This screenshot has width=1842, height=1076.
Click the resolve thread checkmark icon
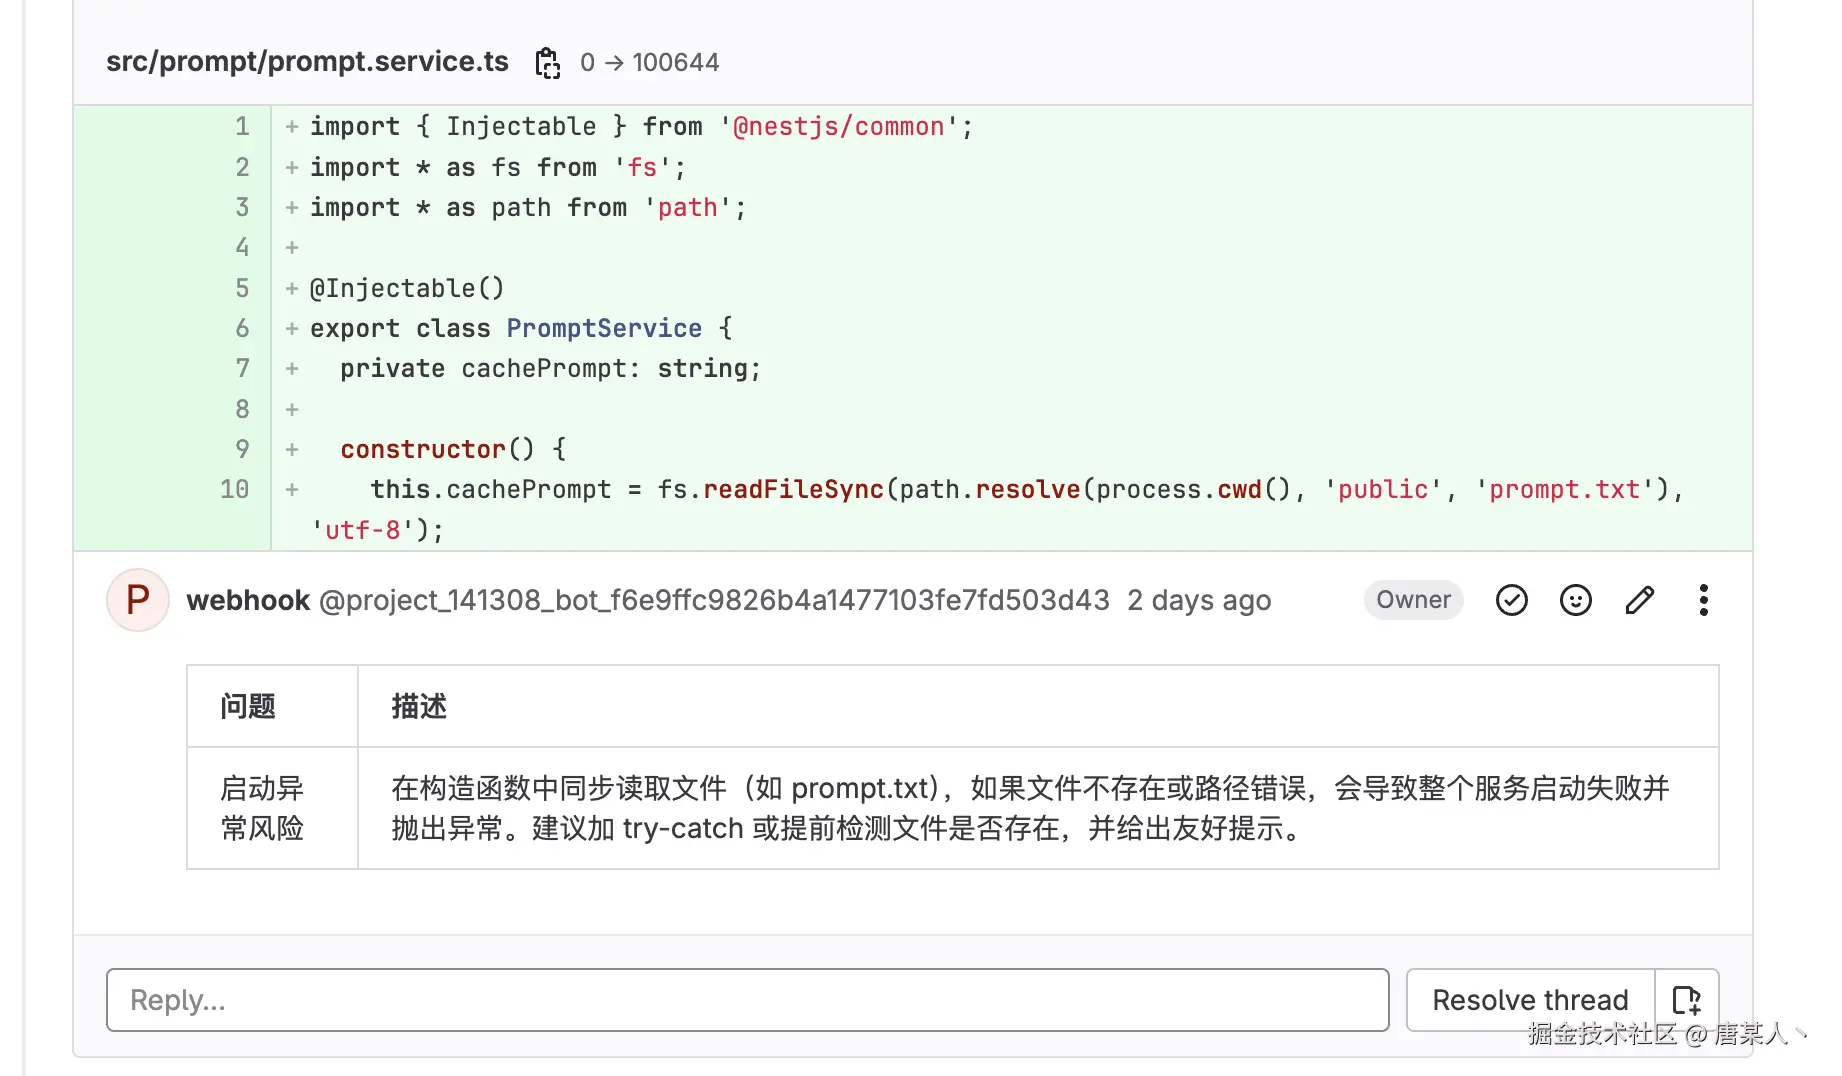point(1511,600)
